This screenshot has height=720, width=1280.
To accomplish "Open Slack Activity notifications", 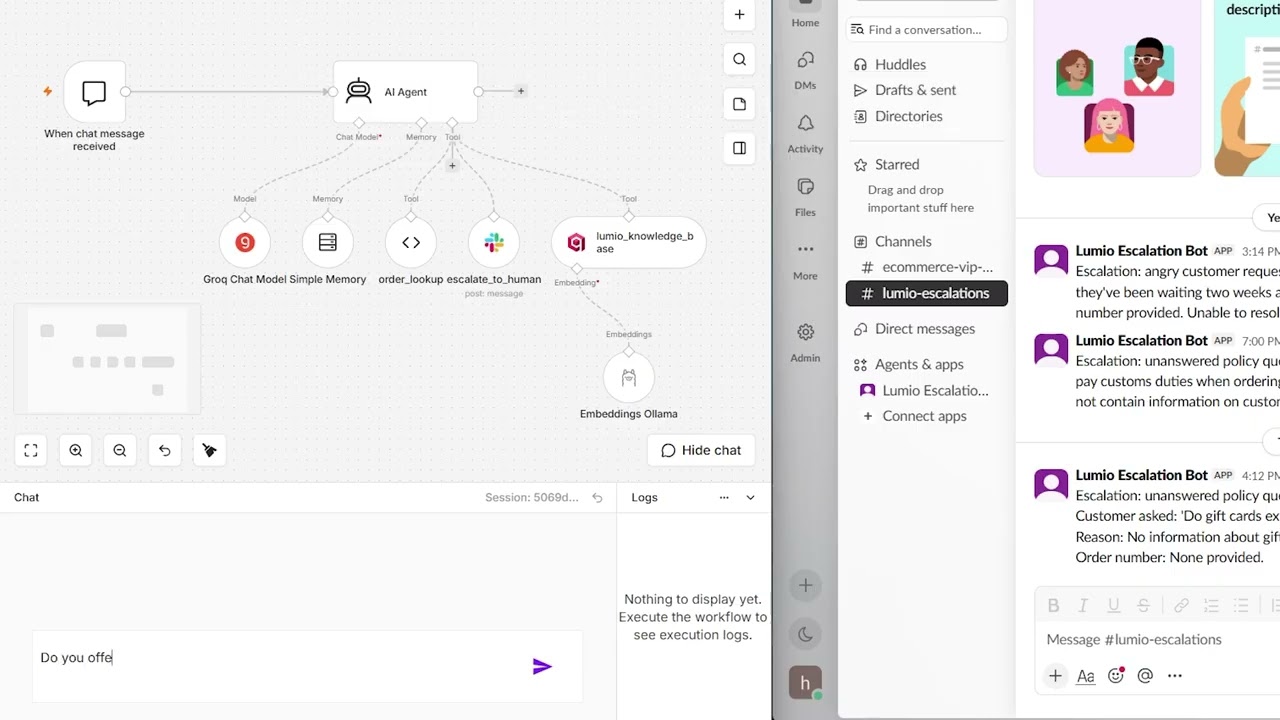I will tap(805, 133).
